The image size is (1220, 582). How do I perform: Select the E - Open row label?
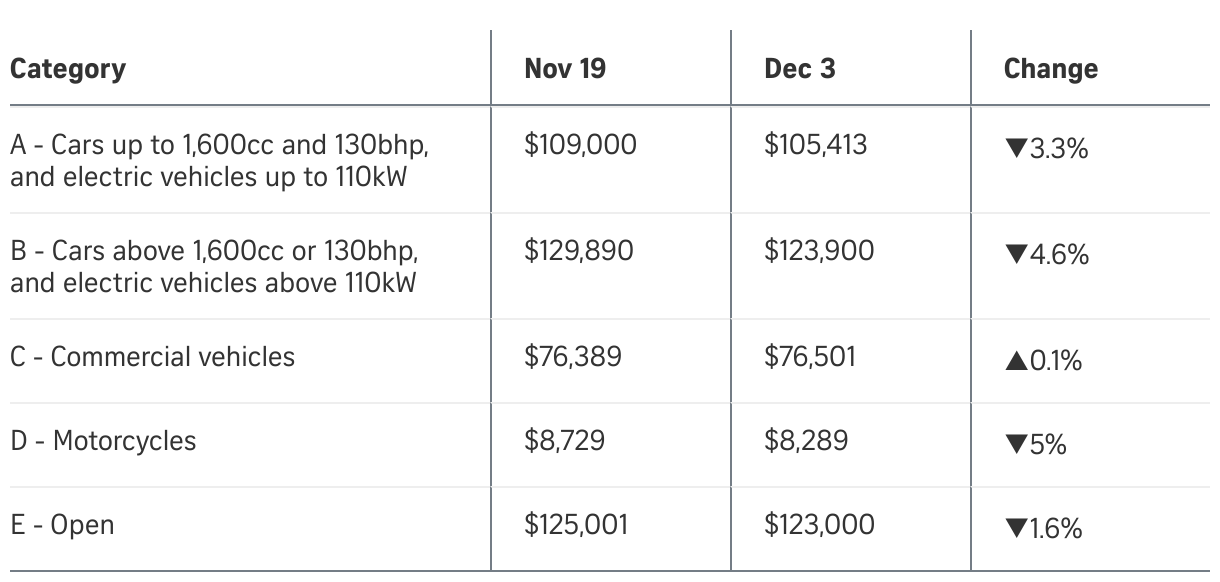62,525
